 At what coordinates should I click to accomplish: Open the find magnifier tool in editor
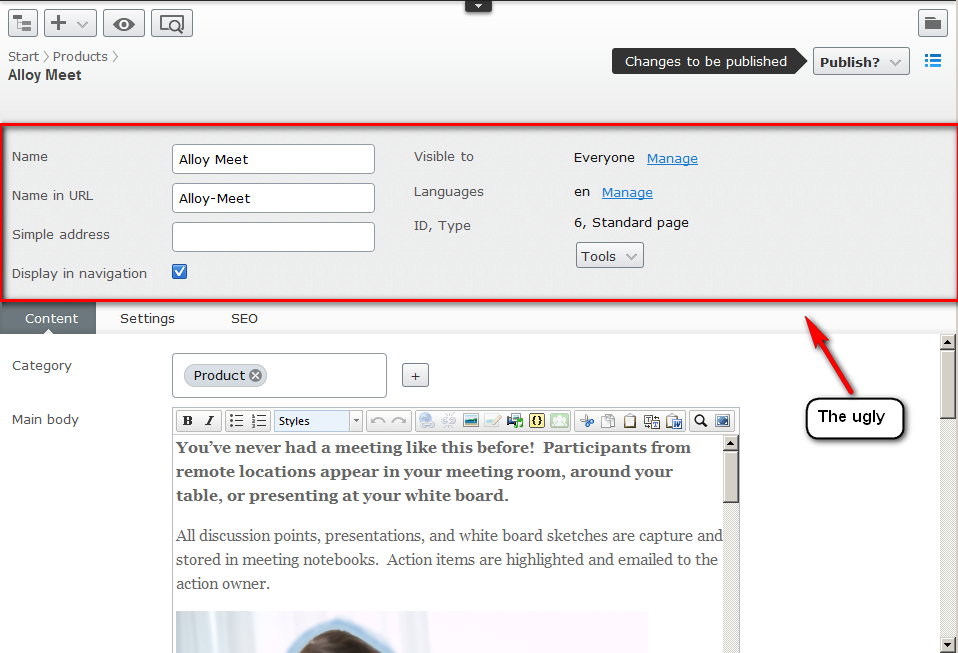pyautogui.click(x=701, y=421)
